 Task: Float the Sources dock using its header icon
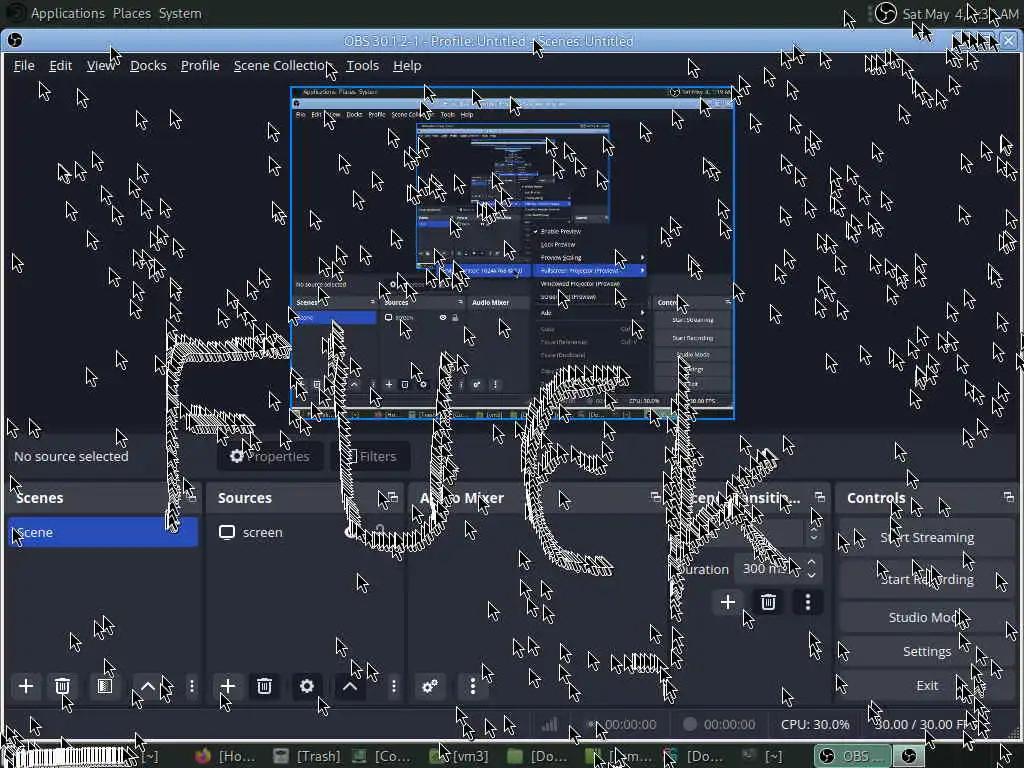pyautogui.click(x=392, y=498)
